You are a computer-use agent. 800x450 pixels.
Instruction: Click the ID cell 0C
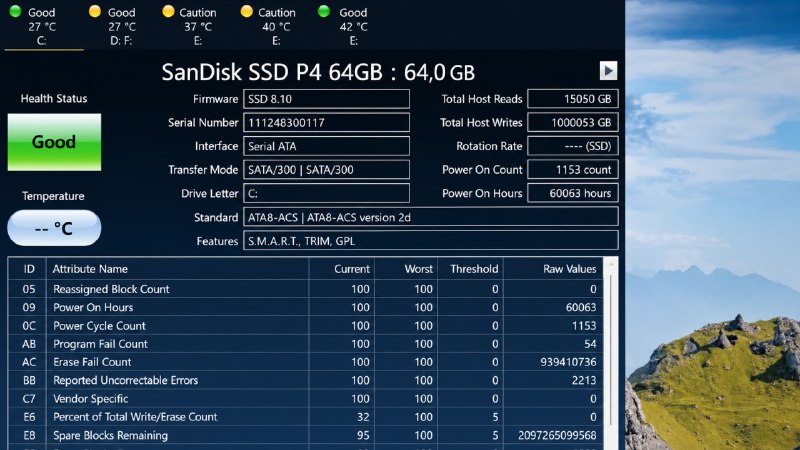pyautogui.click(x=29, y=326)
